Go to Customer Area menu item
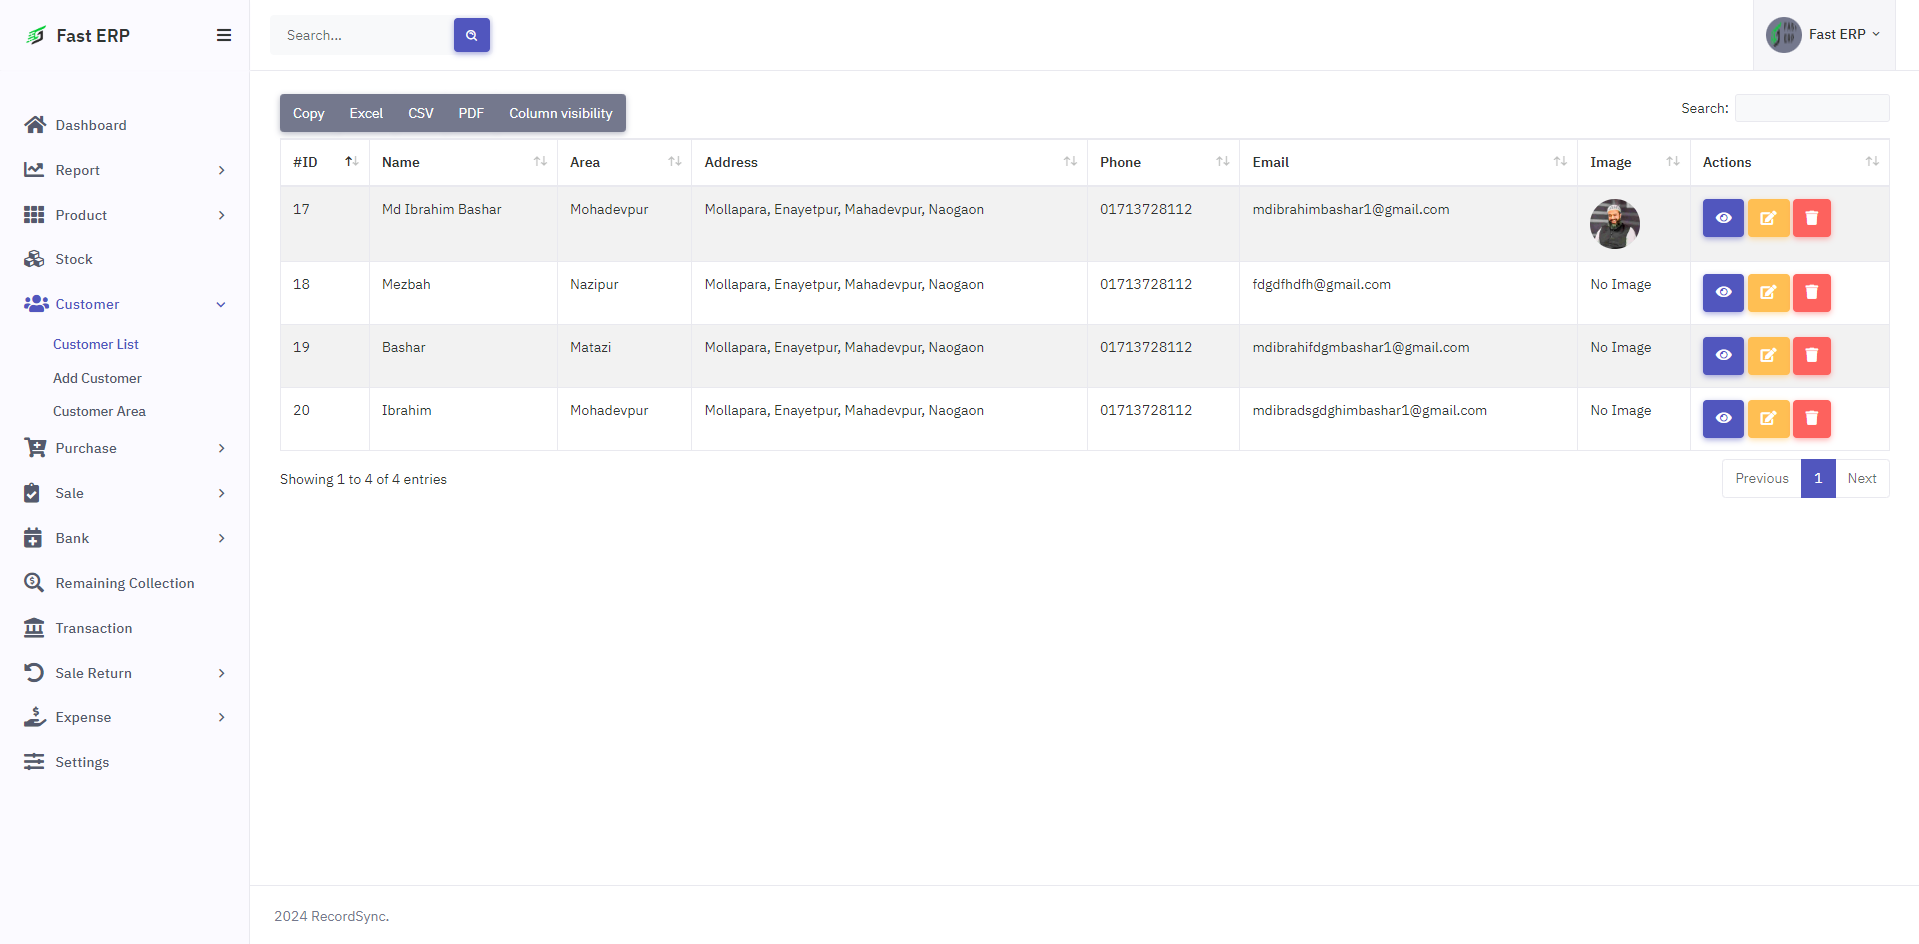Image resolution: width=1919 pixels, height=944 pixels. 99,411
